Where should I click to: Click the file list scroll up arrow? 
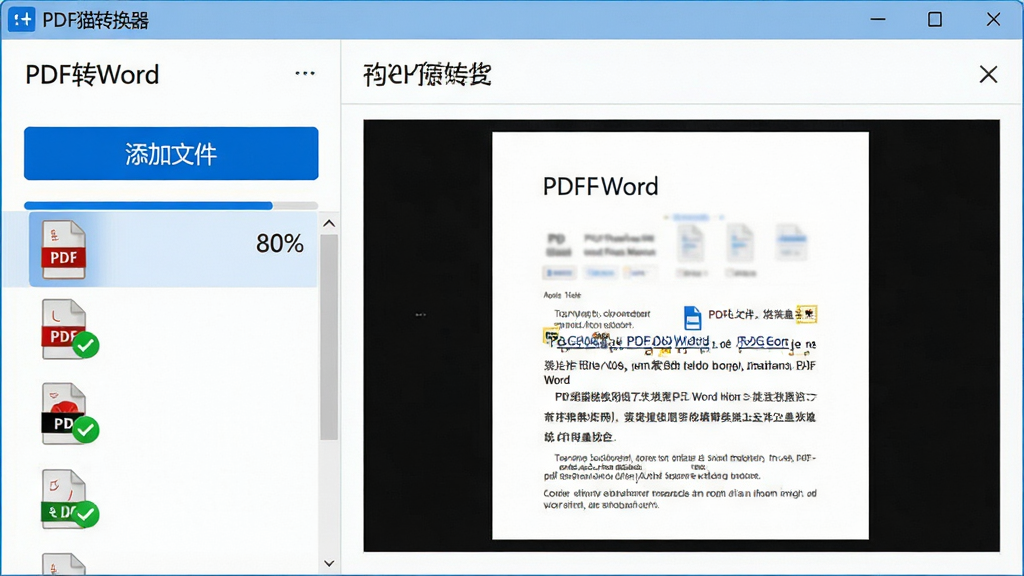coord(329,223)
